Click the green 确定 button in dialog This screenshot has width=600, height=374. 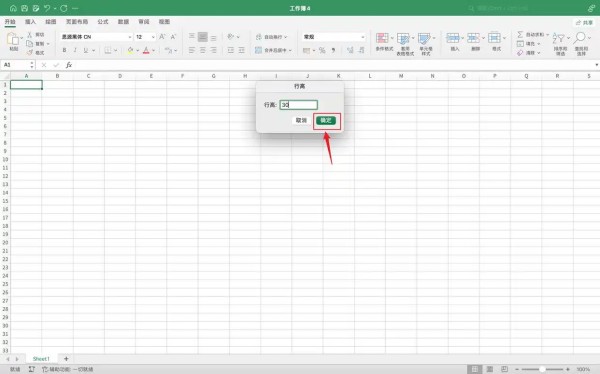326,121
